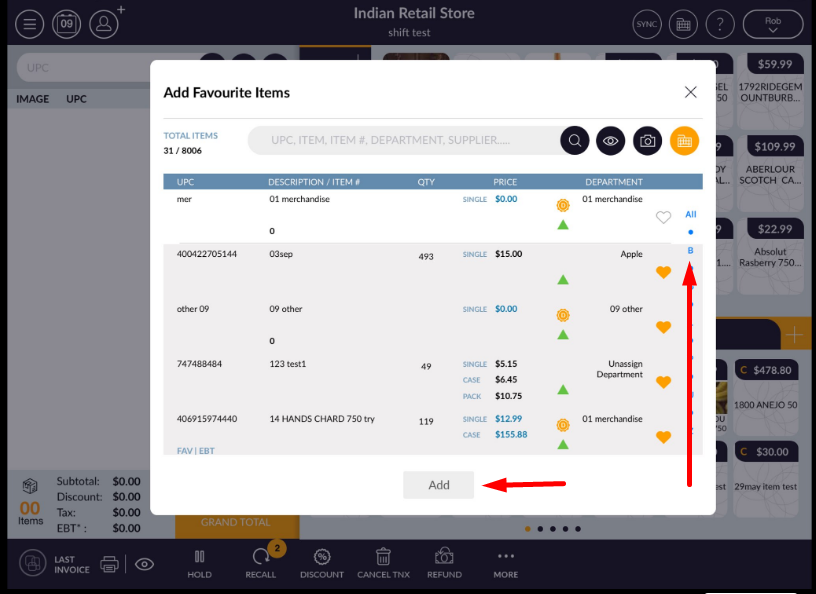This screenshot has width=816, height=594.
Task: Open the hamburger menu at top left
Action: click(30, 24)
